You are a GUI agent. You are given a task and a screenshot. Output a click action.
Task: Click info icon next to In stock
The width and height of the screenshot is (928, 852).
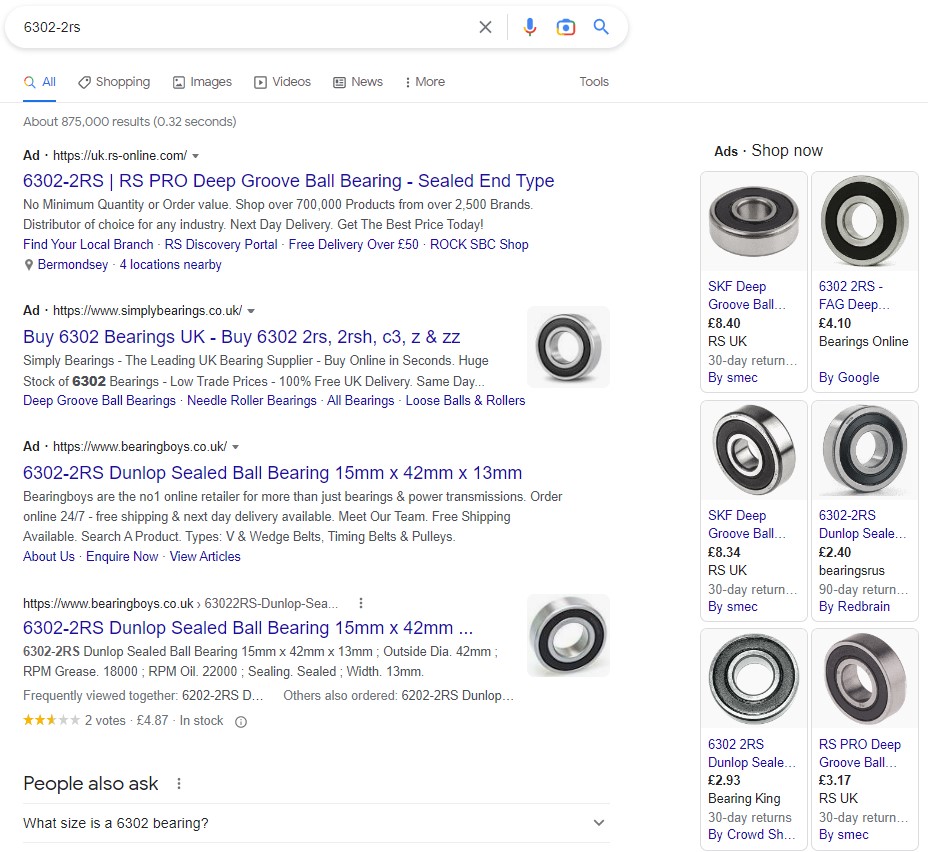[x=240, y=721]
